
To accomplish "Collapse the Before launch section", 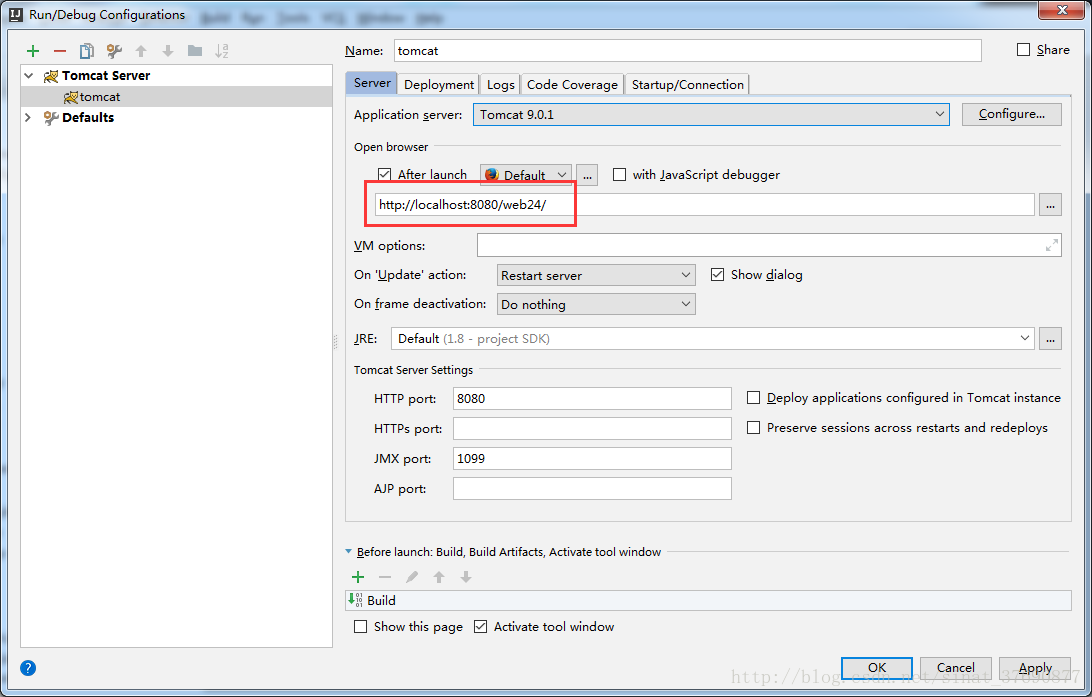I will 348,551.
